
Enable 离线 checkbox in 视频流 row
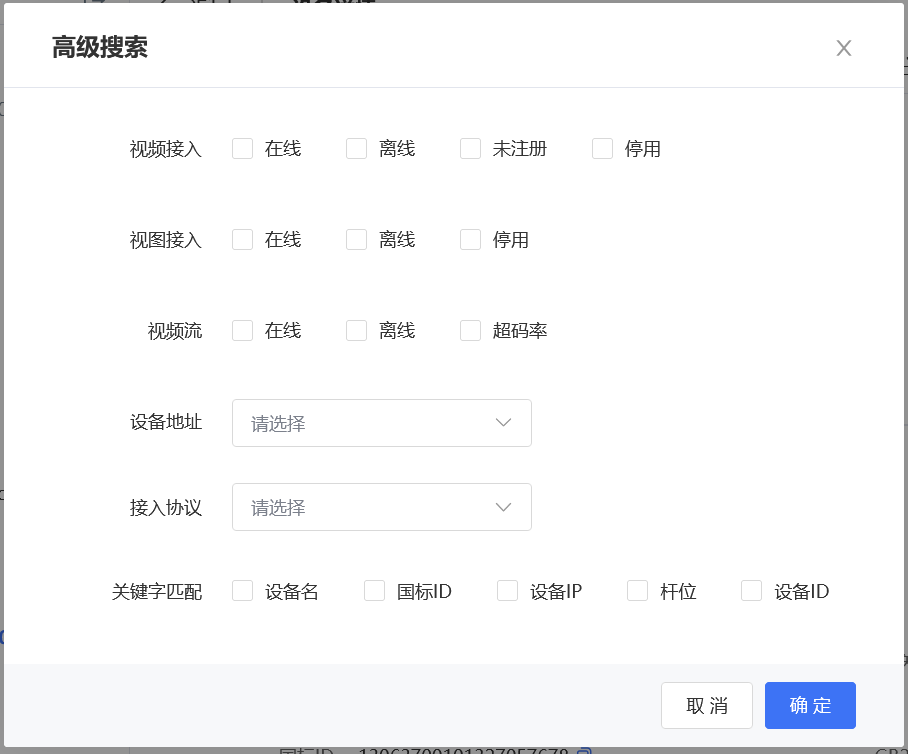(x=357, y=331)
